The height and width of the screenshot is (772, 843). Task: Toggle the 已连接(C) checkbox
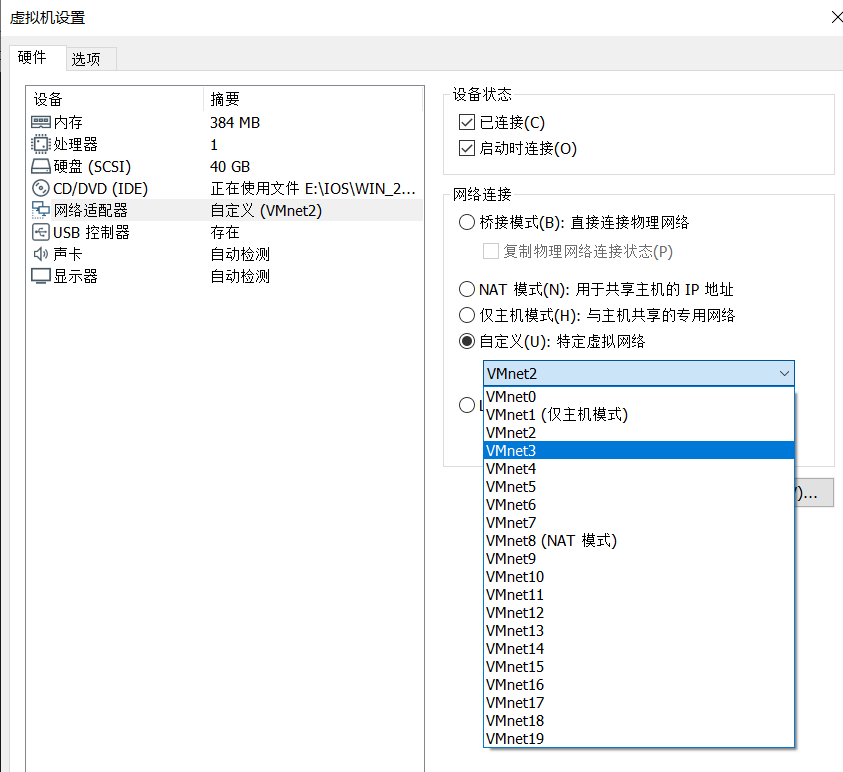tap(467, 123)
